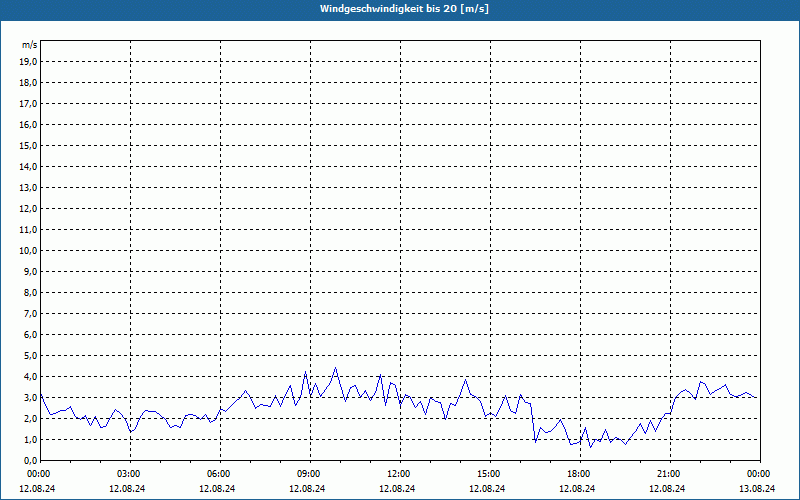Viewport: 800px width, 500px height.
Task: Click the '12.08.24' date under 21:00
Action: point(667,488)
